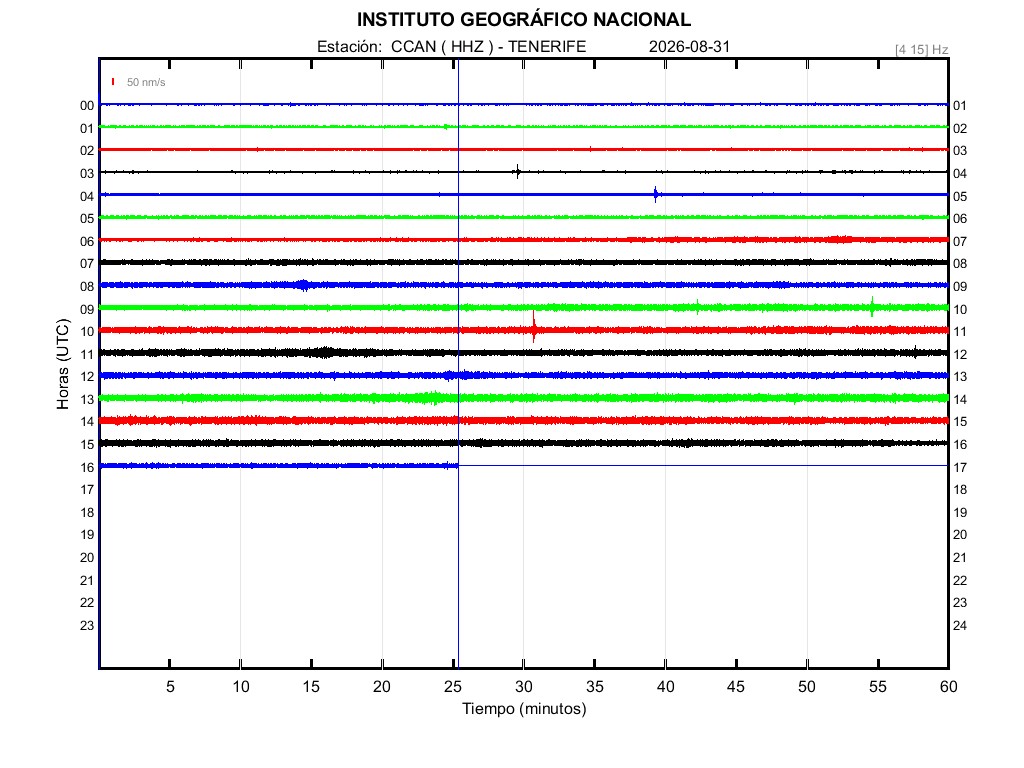Click right hour label 10
Screen dimensions: 1024x768
pos(960,310)
